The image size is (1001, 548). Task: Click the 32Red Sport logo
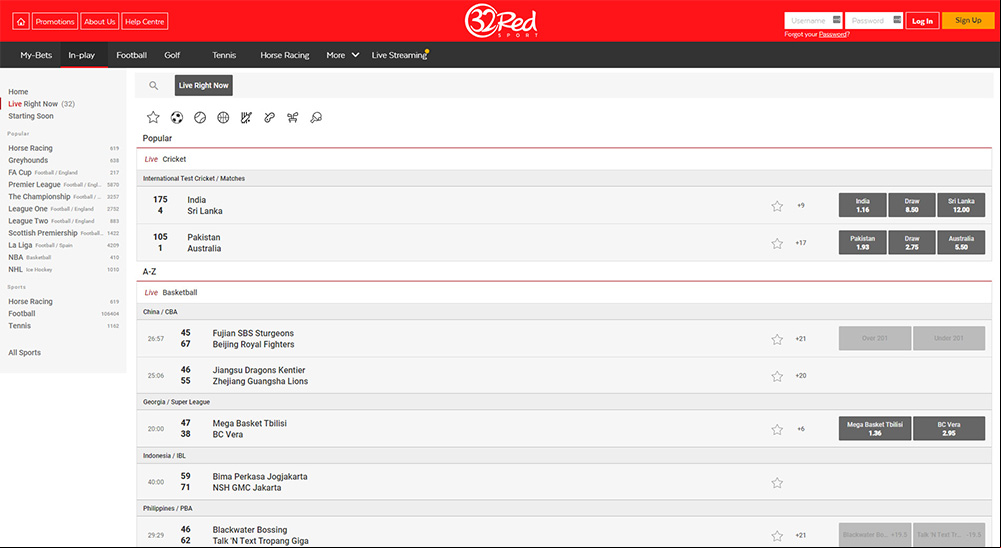coord(501,21)
